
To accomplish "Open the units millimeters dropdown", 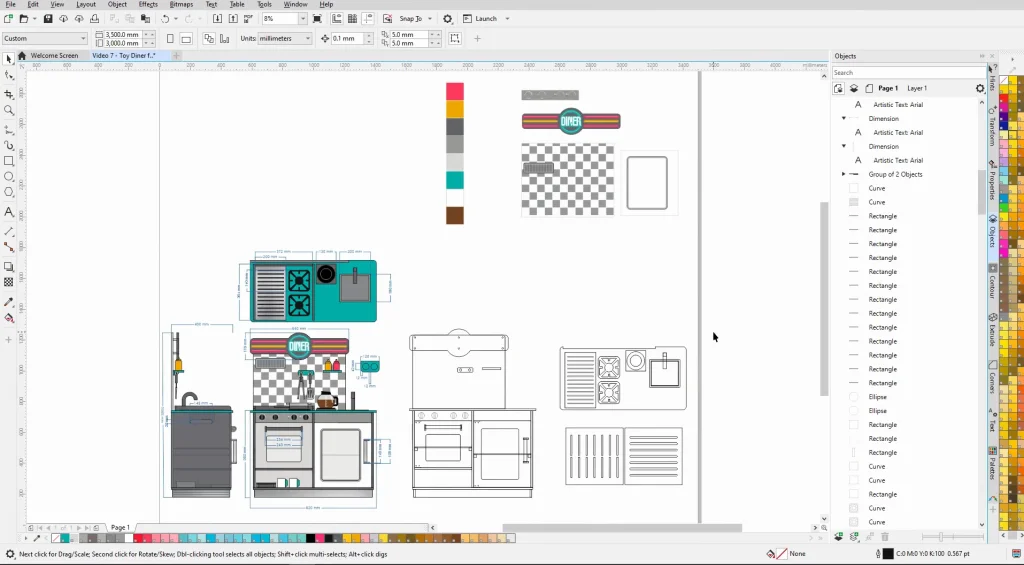I will tap(307, 39).
